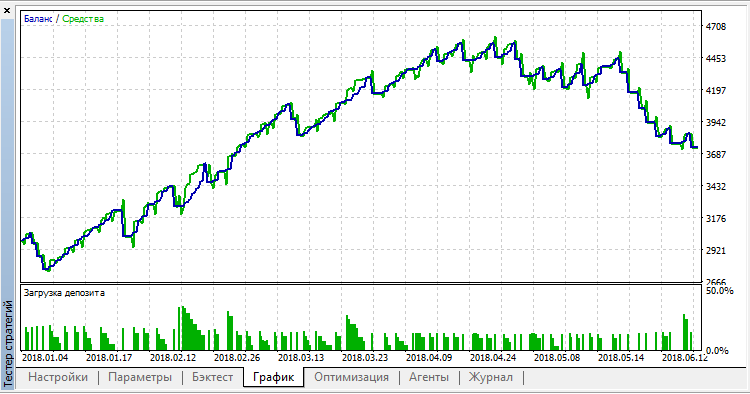The height and width of the screenshot is (394, 750).
Task: Click the 2018.05.08 date label
Action: [557, 358]
